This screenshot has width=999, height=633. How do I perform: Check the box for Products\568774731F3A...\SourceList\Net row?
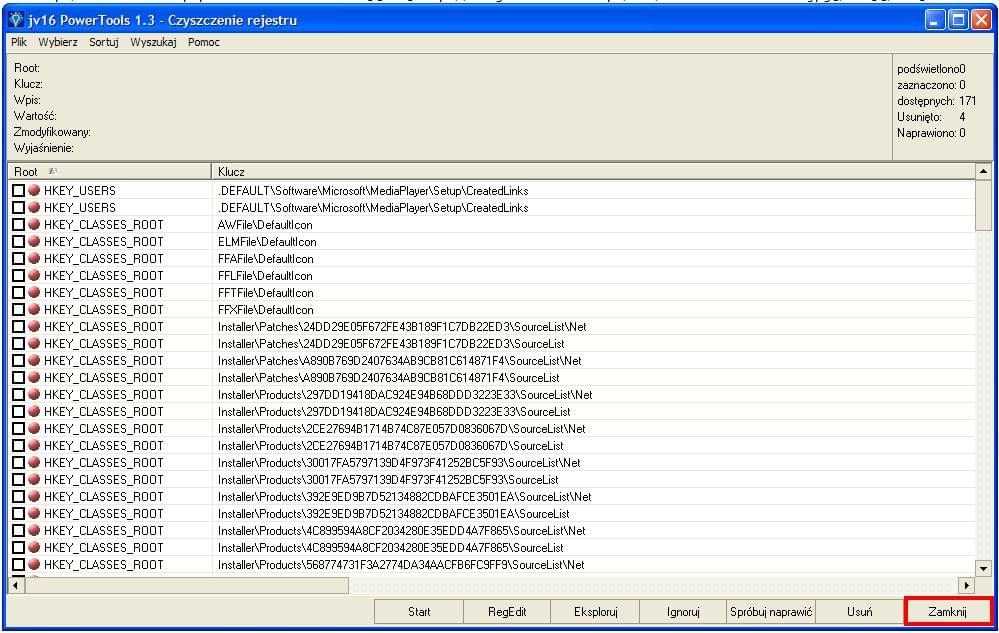(18, 565)
